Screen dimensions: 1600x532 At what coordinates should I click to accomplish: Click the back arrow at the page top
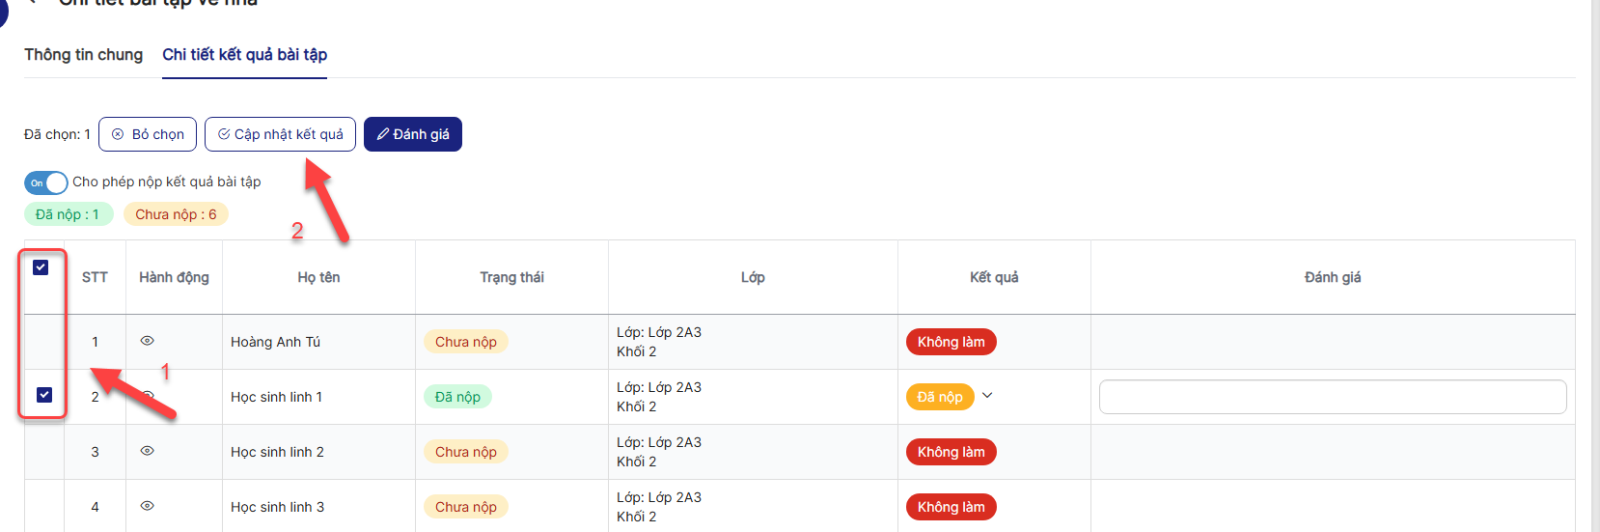coord(33,3)
